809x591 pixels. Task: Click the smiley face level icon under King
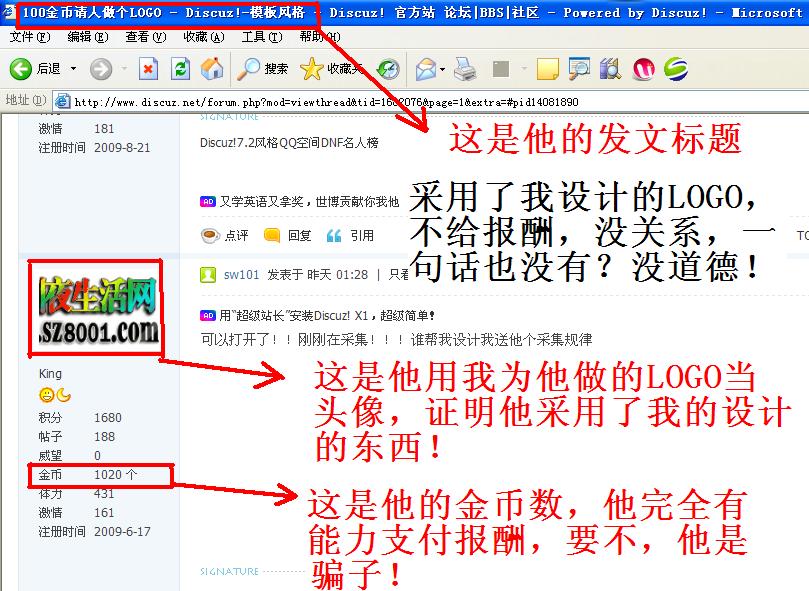pos(46,395)
